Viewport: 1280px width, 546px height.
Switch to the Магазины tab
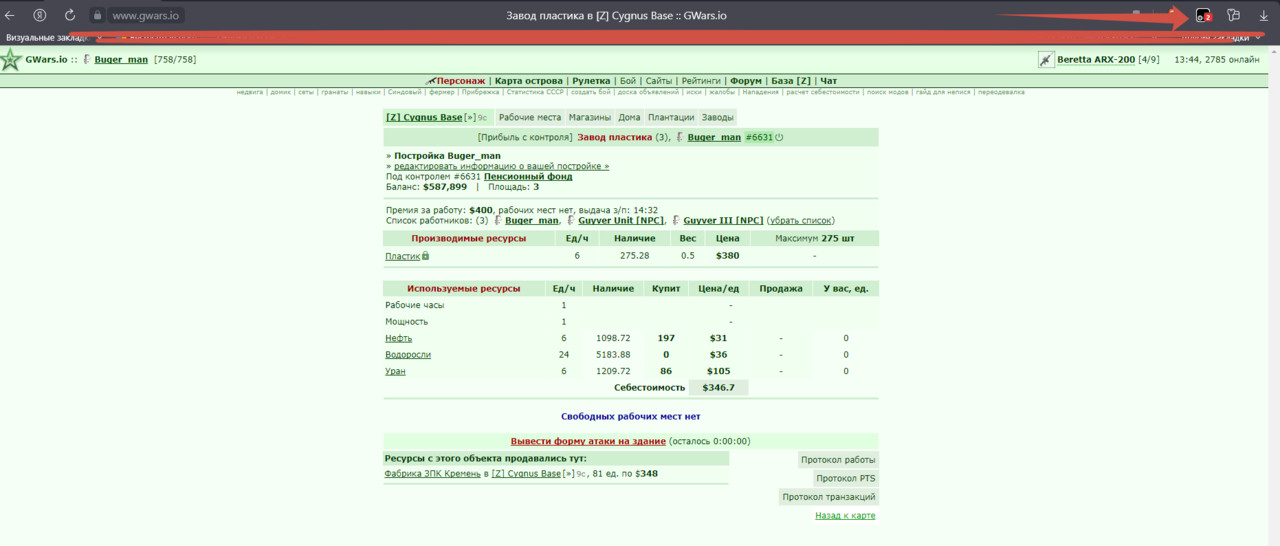tap(590, 118)
